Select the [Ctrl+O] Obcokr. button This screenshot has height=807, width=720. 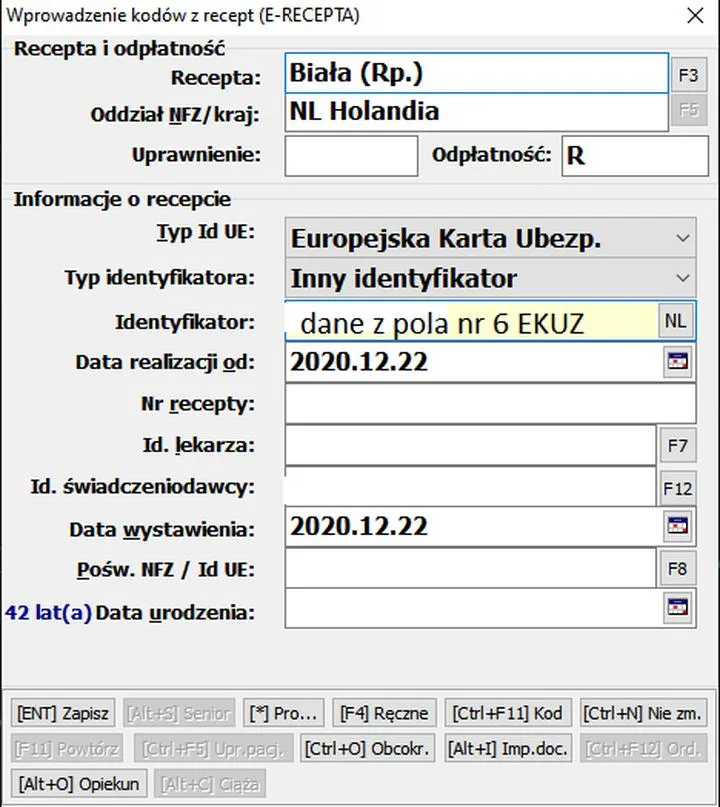click(366, 748)
